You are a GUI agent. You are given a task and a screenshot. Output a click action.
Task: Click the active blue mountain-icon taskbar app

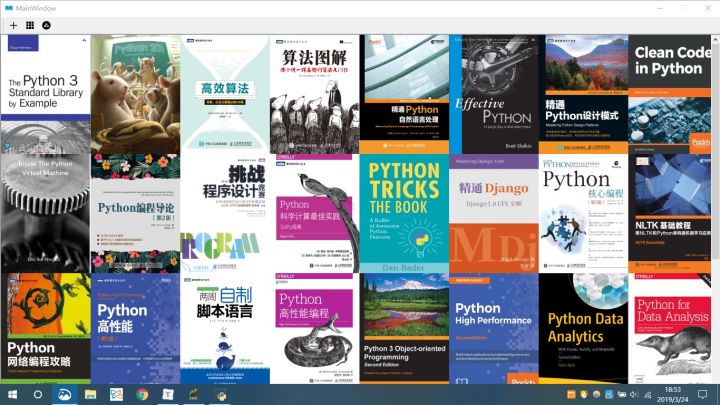pyautogui.click(x=65, y=394)
